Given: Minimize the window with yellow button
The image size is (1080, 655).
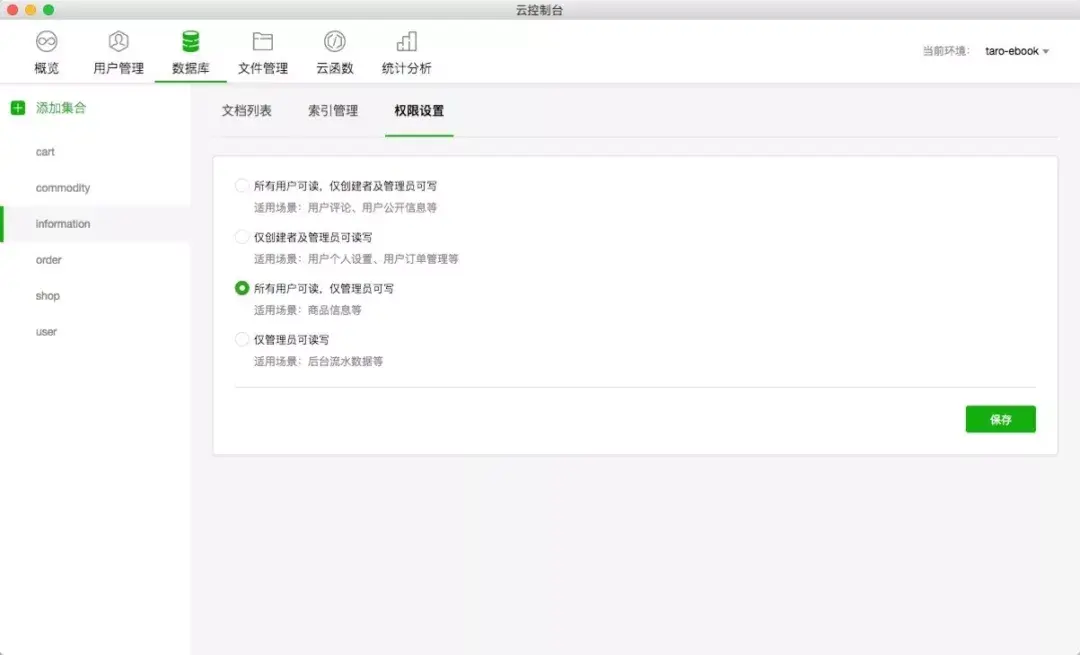Looking at the screenshot, I should pyautogui.click(x=30, y=10).
